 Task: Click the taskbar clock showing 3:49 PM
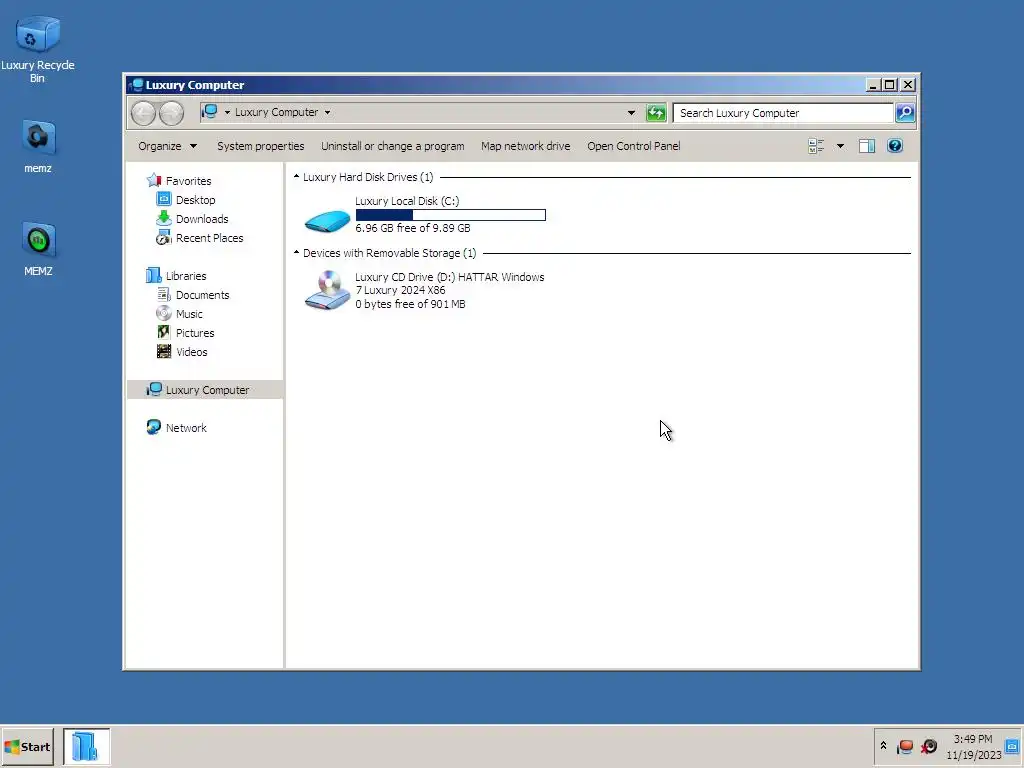973,747
